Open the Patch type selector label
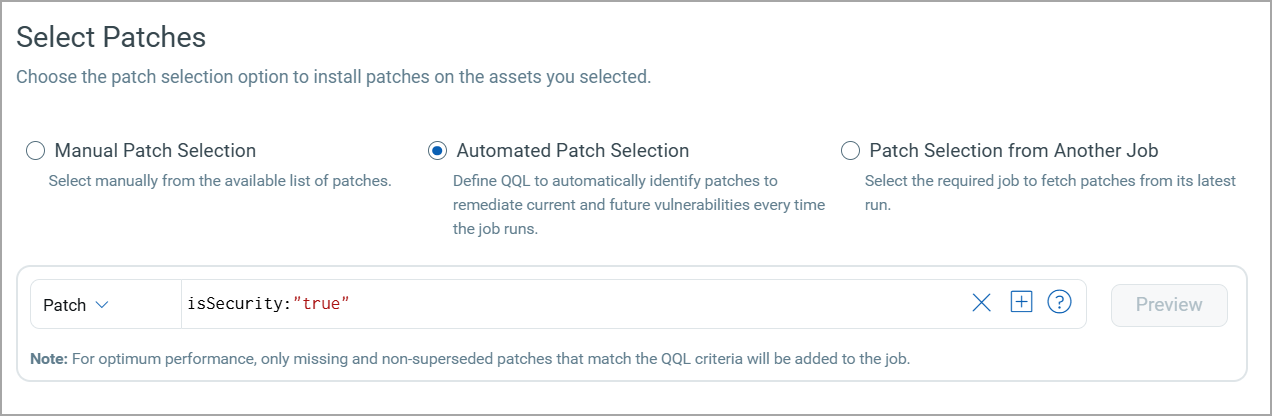This screenshot has width=1272, height=416. (65, 305)
